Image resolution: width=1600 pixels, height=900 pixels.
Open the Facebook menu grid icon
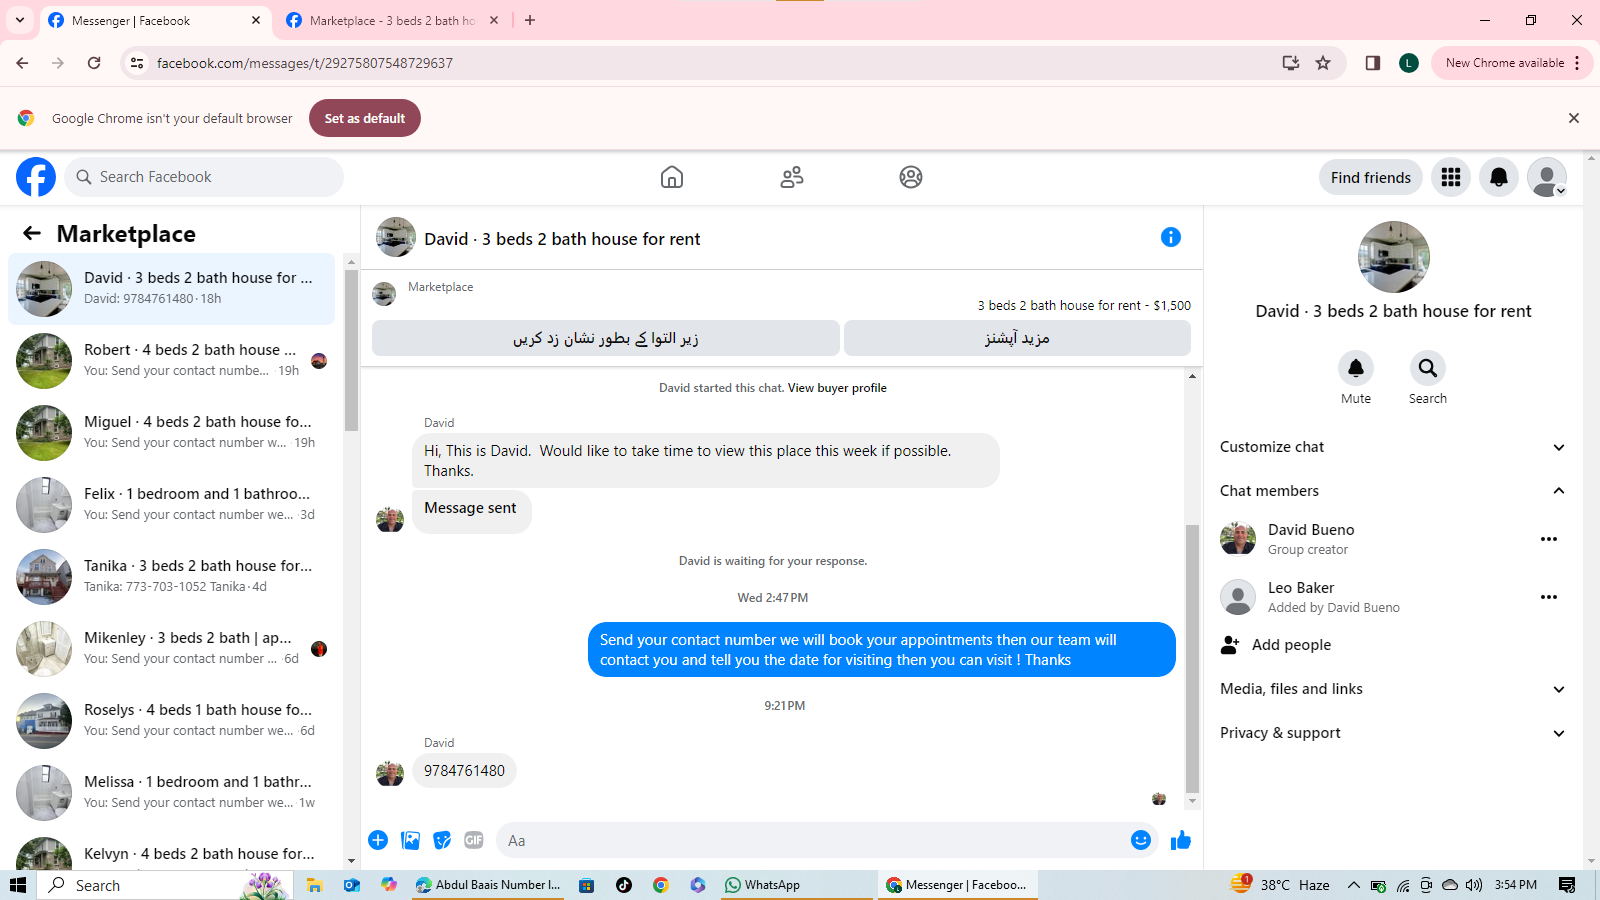click(1451, 177)
